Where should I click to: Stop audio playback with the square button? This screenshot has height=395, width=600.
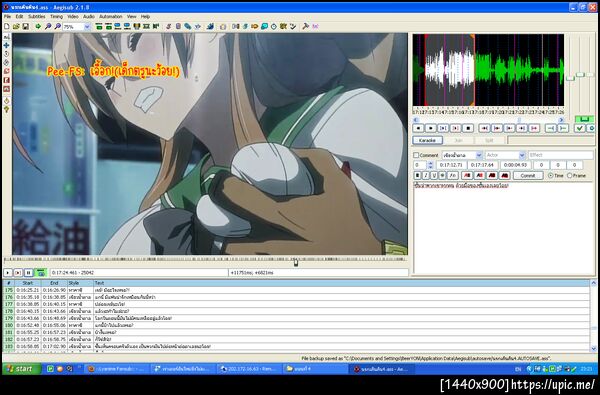[468, 129]
